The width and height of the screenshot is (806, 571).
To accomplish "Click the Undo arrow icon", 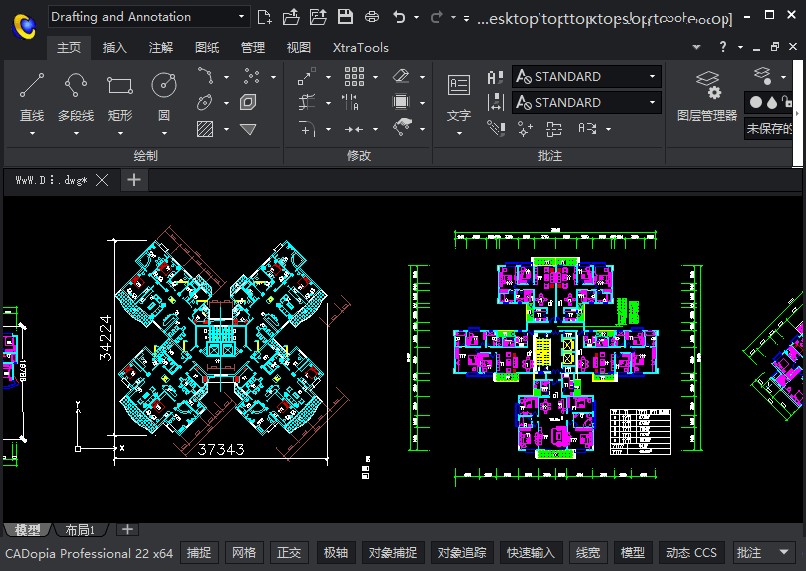I will coord(399,17).
